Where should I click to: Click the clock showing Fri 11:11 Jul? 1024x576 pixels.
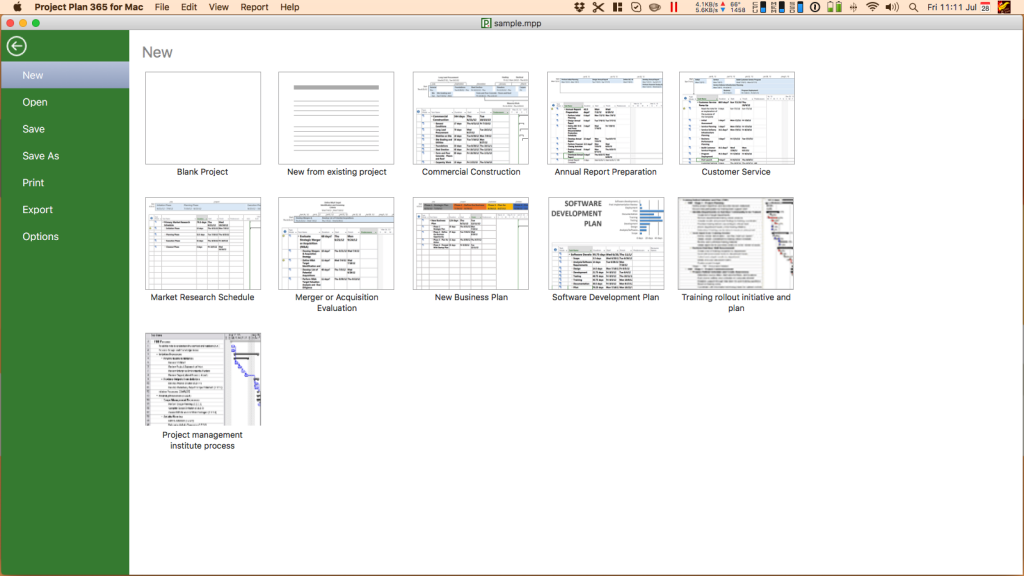click(x=952, y=7)
